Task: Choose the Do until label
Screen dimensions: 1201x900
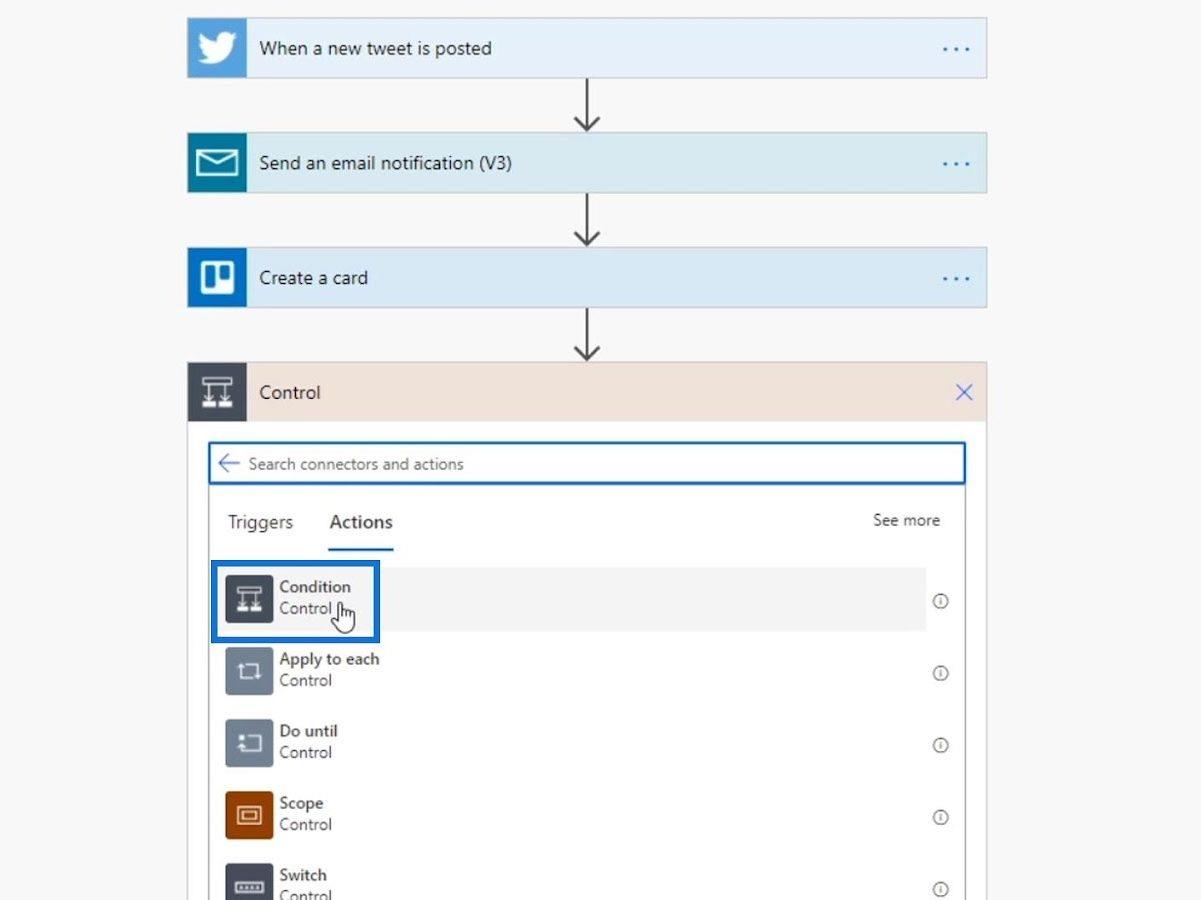Action: pos(308,731)
